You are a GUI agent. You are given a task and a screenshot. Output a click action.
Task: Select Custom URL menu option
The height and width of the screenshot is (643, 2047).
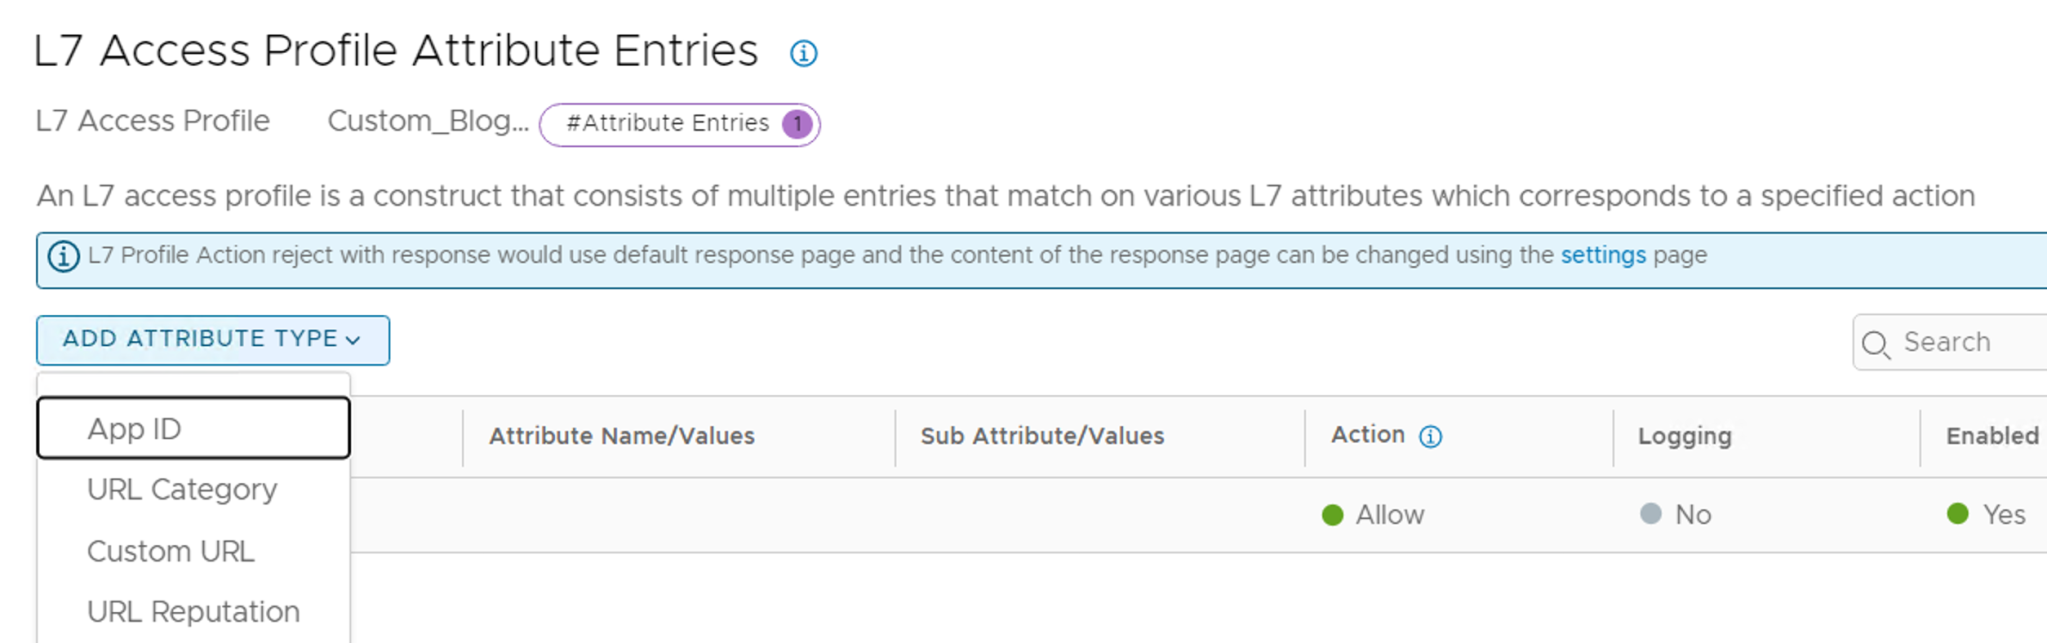pos(171,551)
